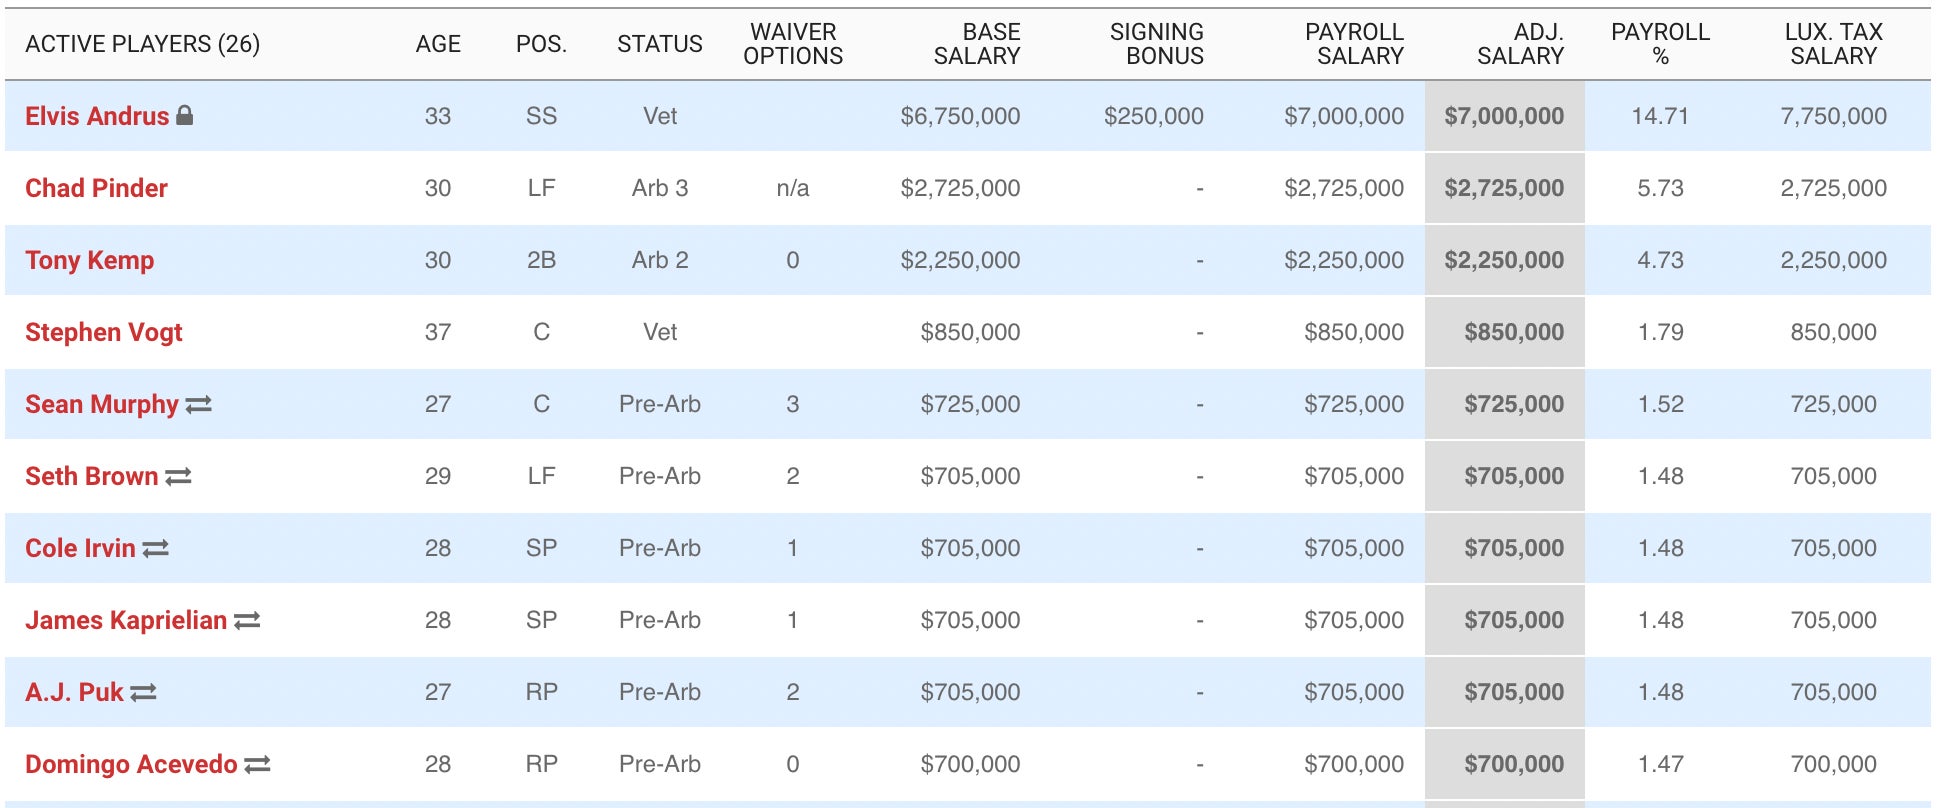This screenshot has height=808, width=1938.
Task: Open Stephen Vogt player link
Action: (103, 332)
